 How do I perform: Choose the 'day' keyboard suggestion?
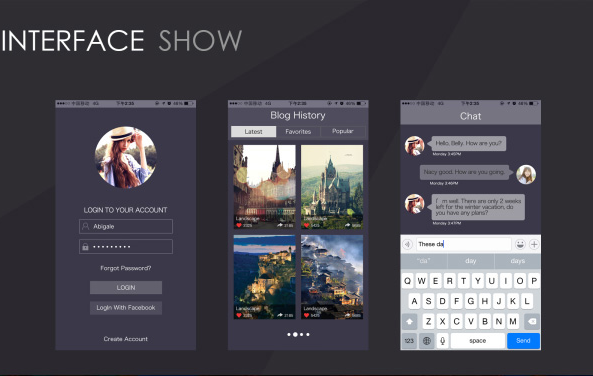pyautogui.click(x=470, y=261)
